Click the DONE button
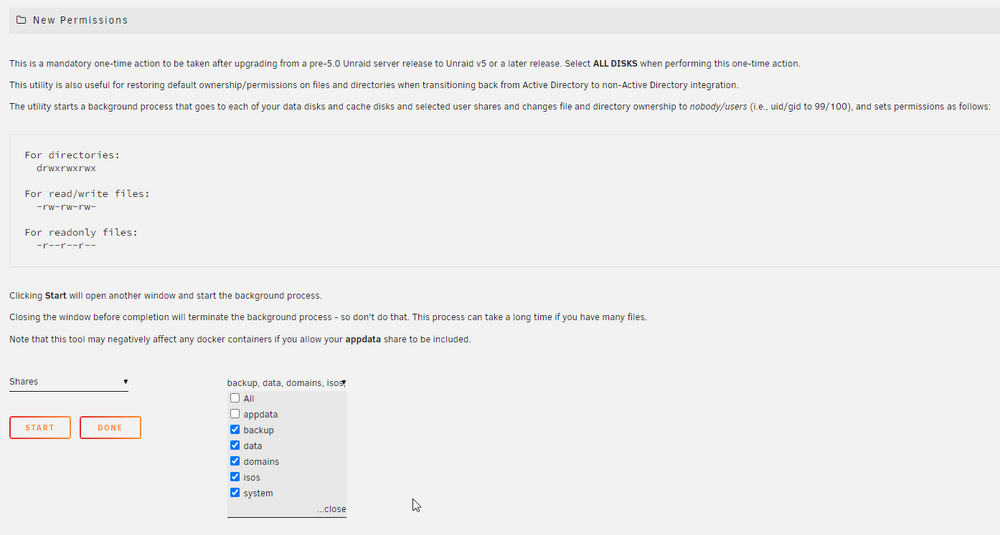This screenshot has width=1000, height=535. (110, 428)
